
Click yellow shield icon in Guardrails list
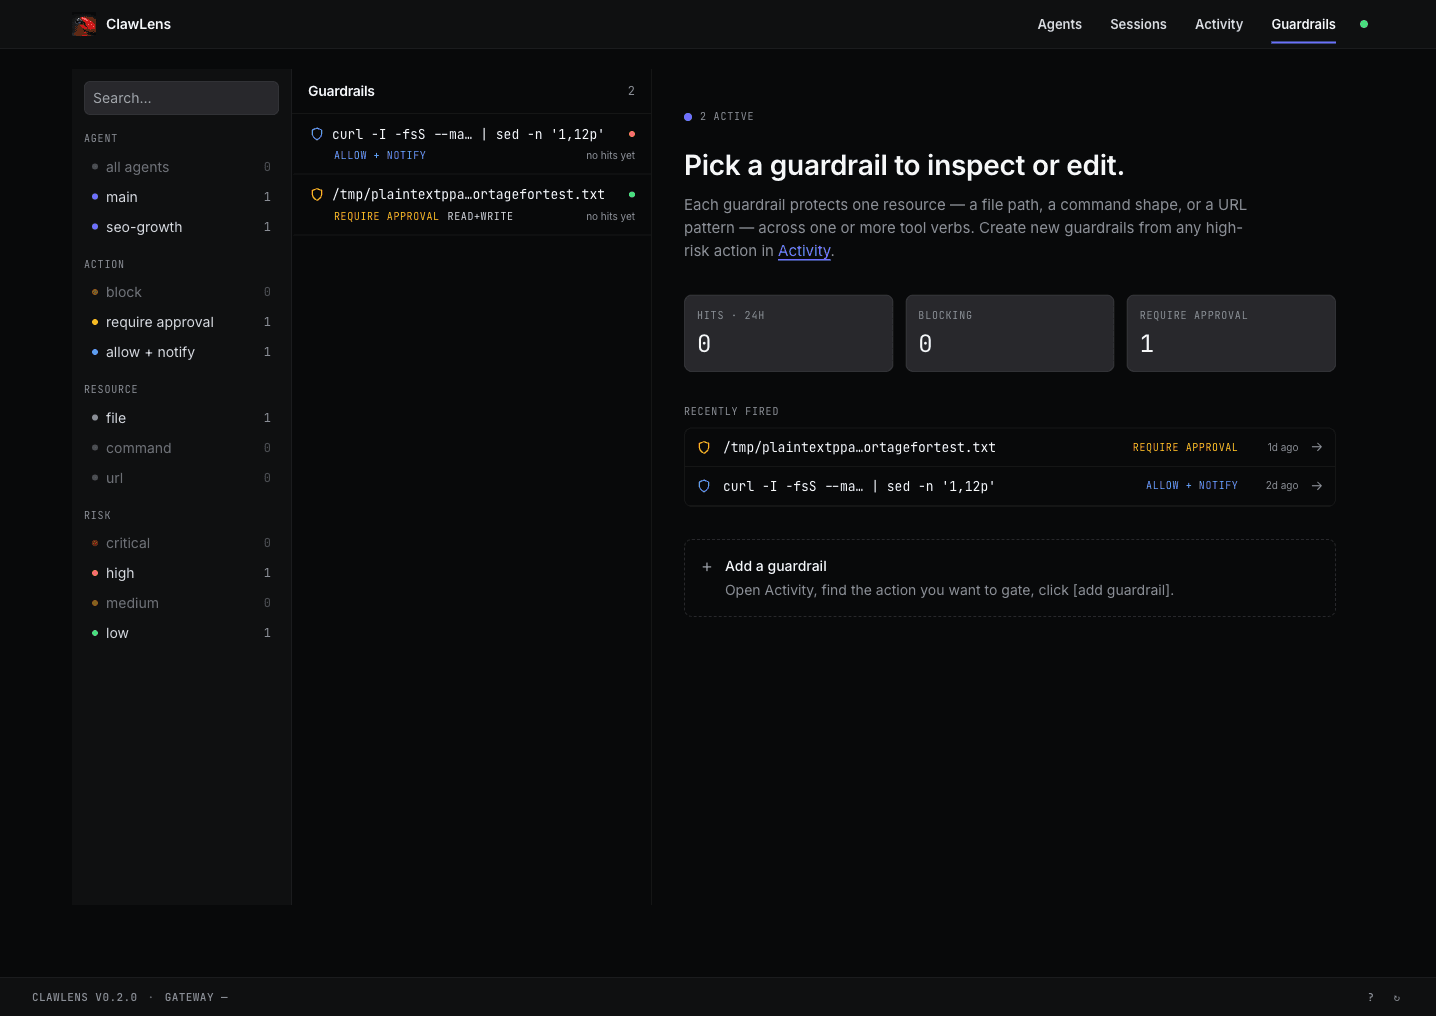click(317, 195)
